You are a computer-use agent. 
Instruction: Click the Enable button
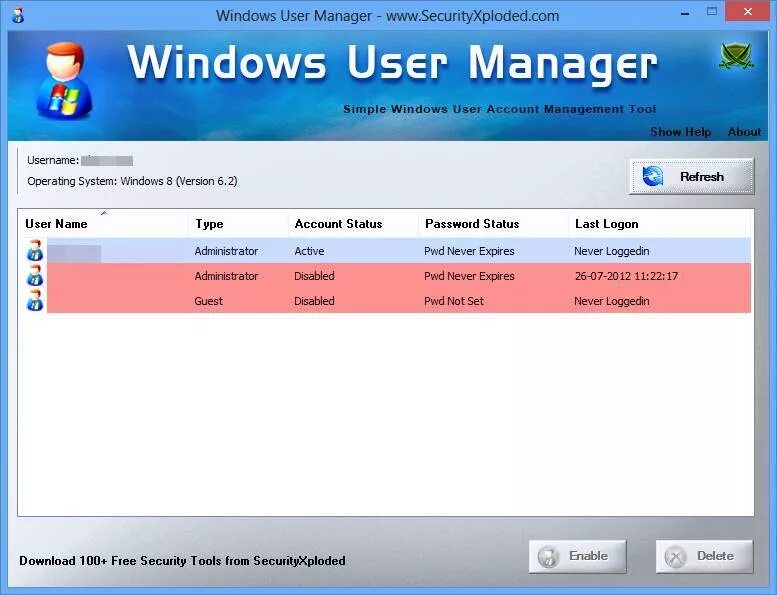(x=577, y=556)
